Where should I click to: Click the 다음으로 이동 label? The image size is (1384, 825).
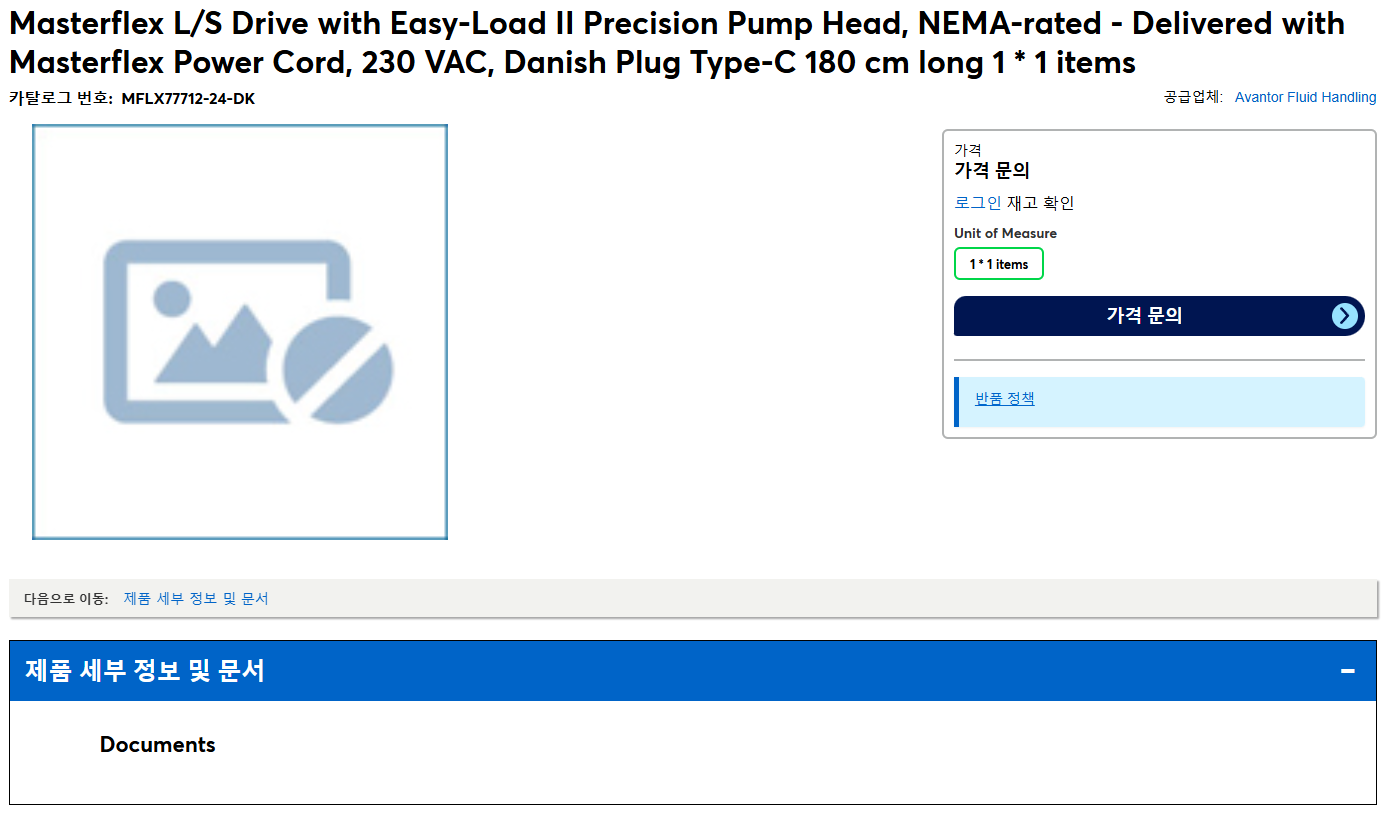point(66,598)
